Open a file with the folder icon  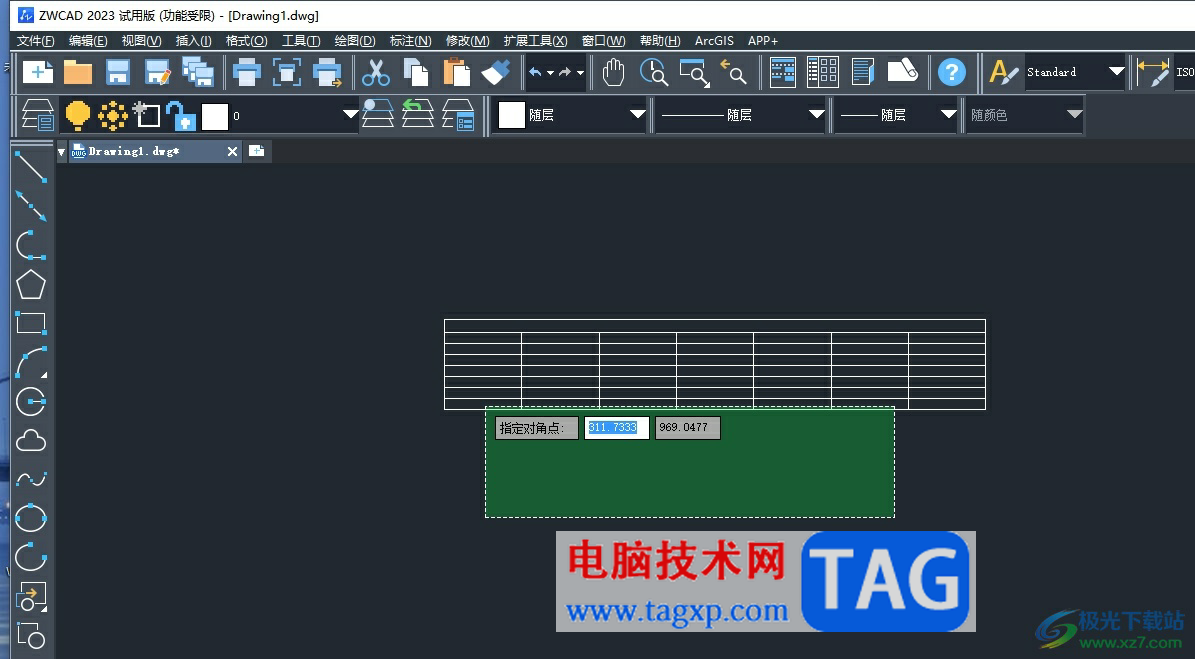coord(78,72)
